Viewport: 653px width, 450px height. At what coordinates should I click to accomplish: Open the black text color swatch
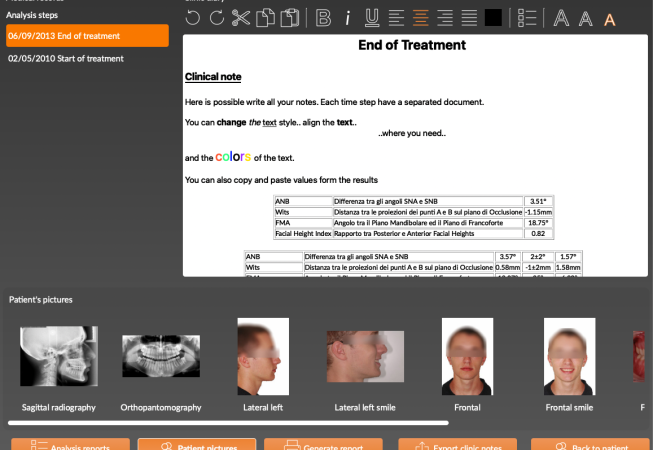493,18
